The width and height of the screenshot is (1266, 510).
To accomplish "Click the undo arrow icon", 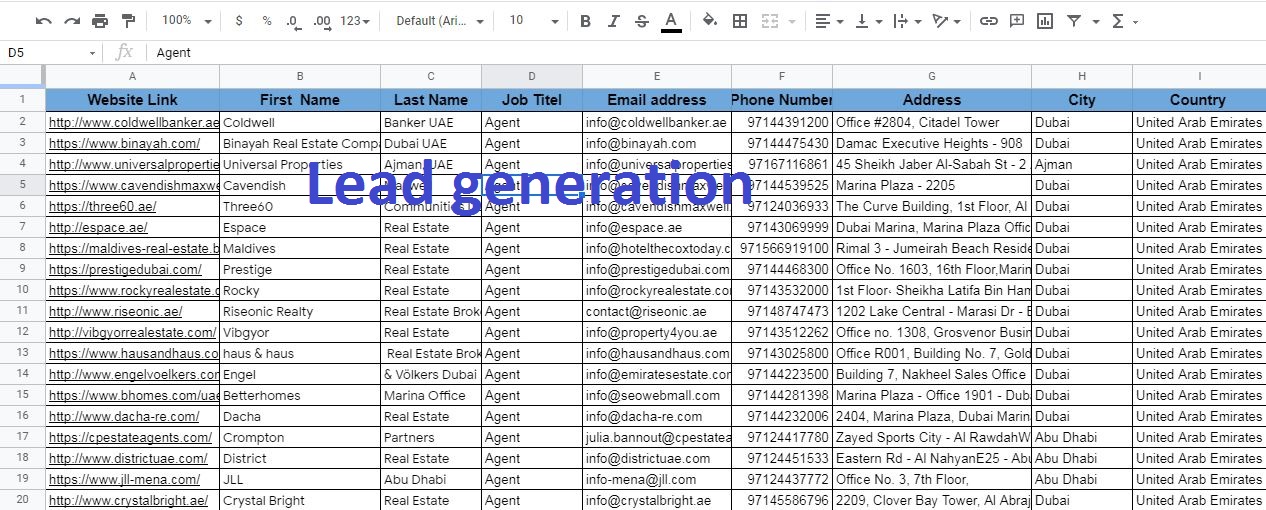I will pos(43,21).
